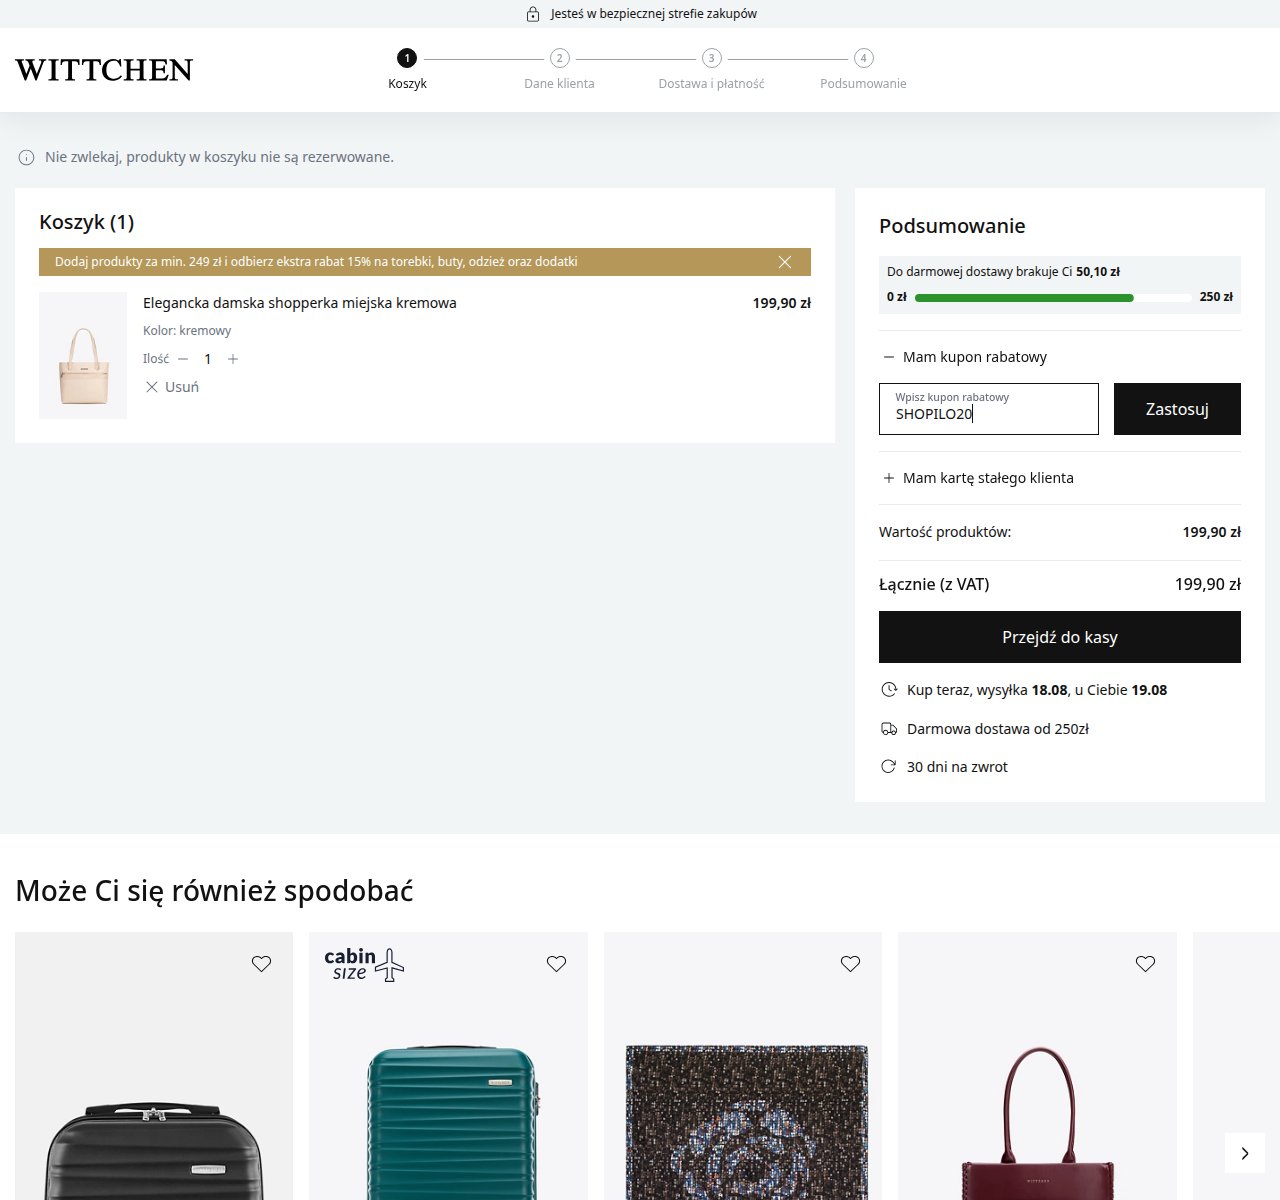1280x1200 pixels.
Task: Expand Mam kartę stałego klienta
Action: point(978,478)
